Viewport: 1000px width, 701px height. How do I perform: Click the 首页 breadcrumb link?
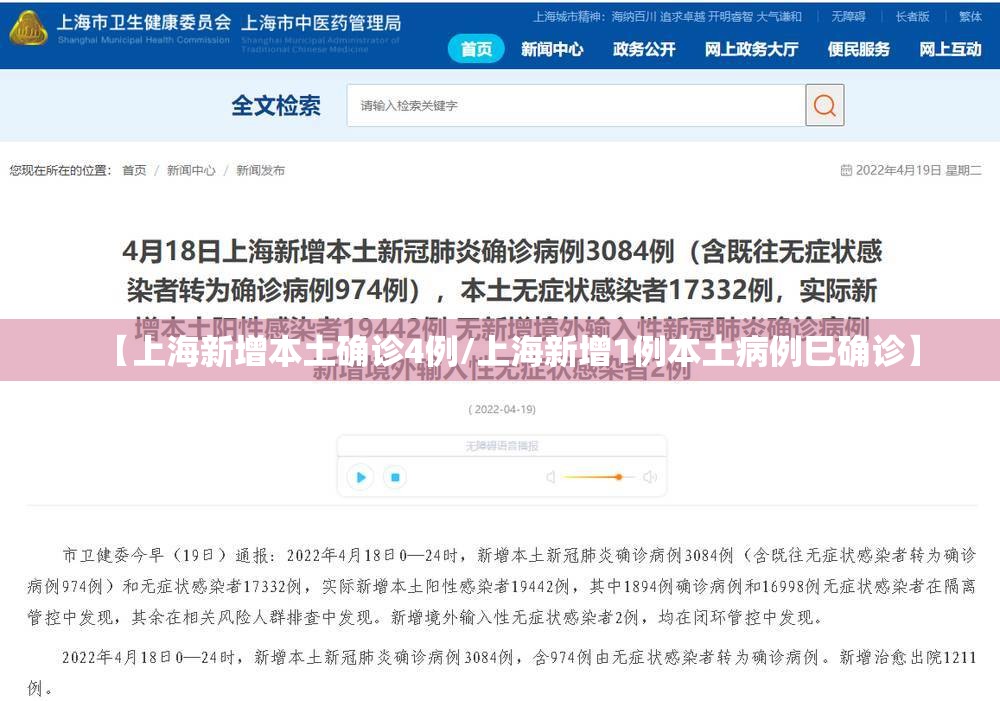(x=134, y=170)
